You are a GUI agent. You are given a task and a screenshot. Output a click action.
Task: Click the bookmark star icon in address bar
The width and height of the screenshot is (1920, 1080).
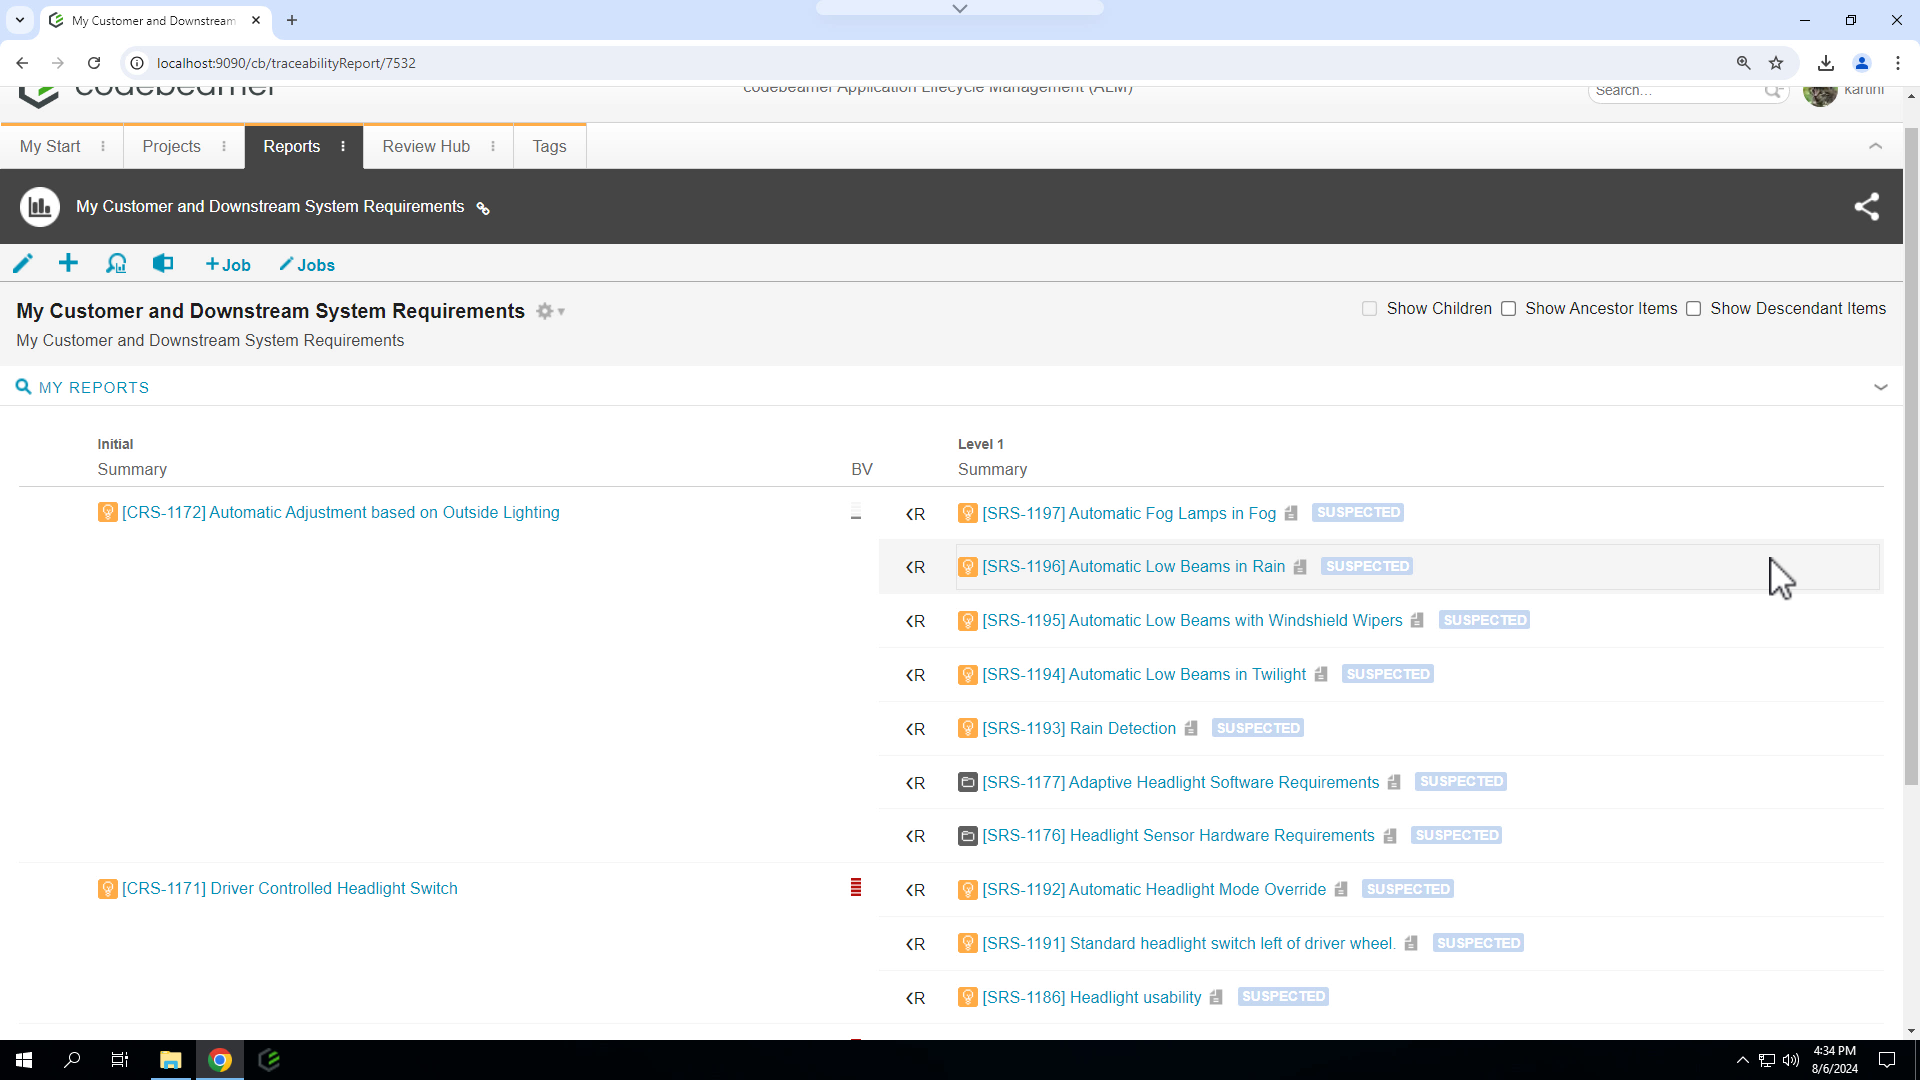1776,63
